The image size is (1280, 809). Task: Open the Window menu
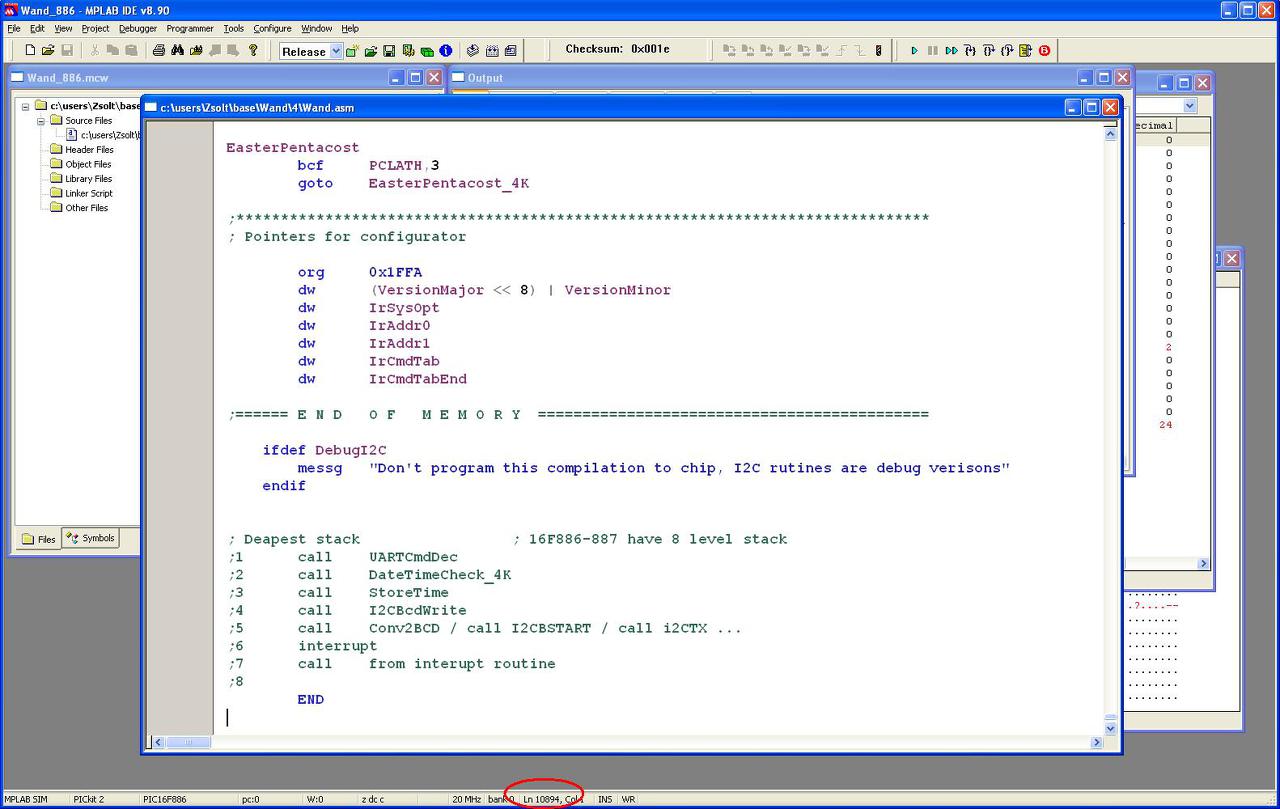(317, 29)
